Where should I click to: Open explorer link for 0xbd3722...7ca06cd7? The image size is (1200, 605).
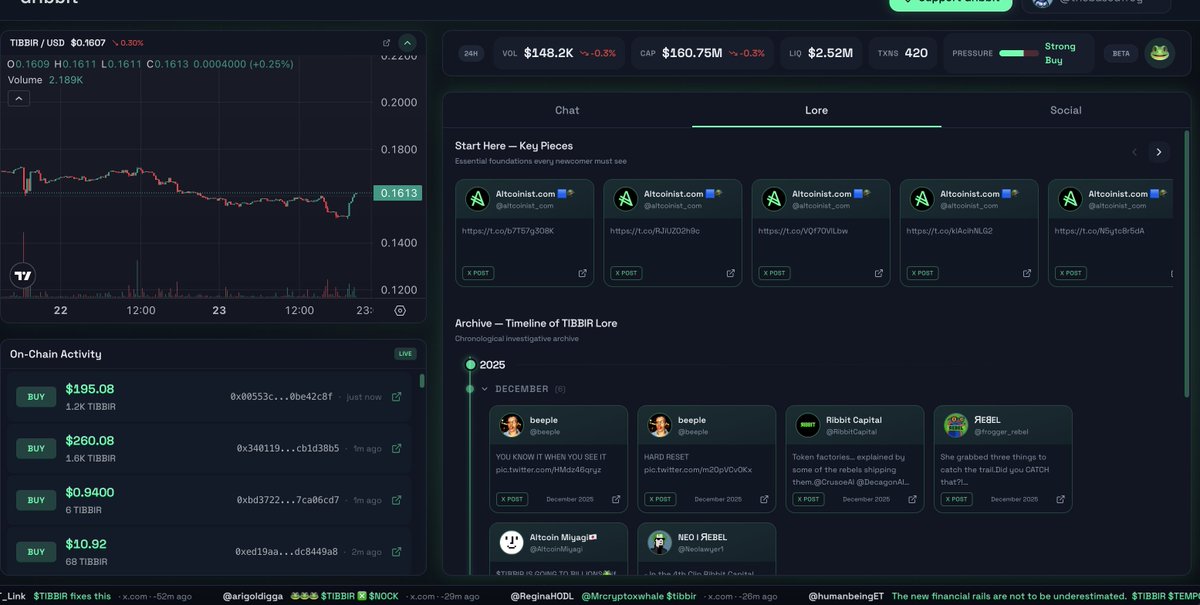[397, 500]
